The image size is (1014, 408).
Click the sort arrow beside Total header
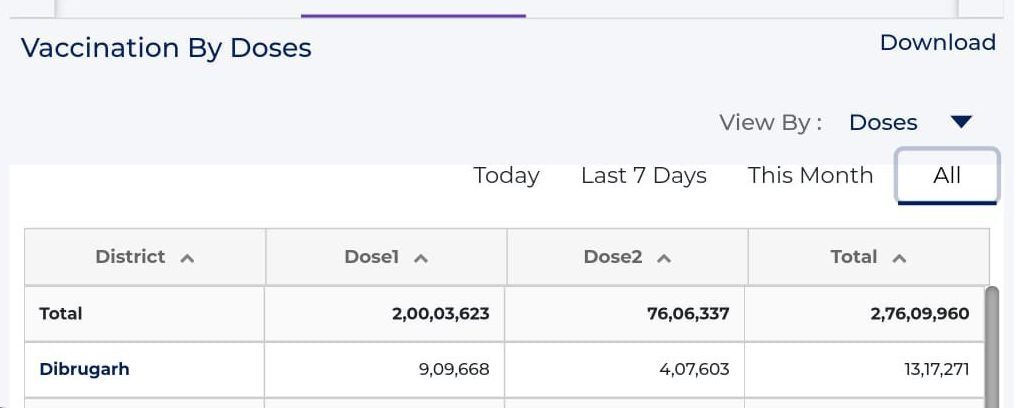pyautogui.click(x=899, y=258)
